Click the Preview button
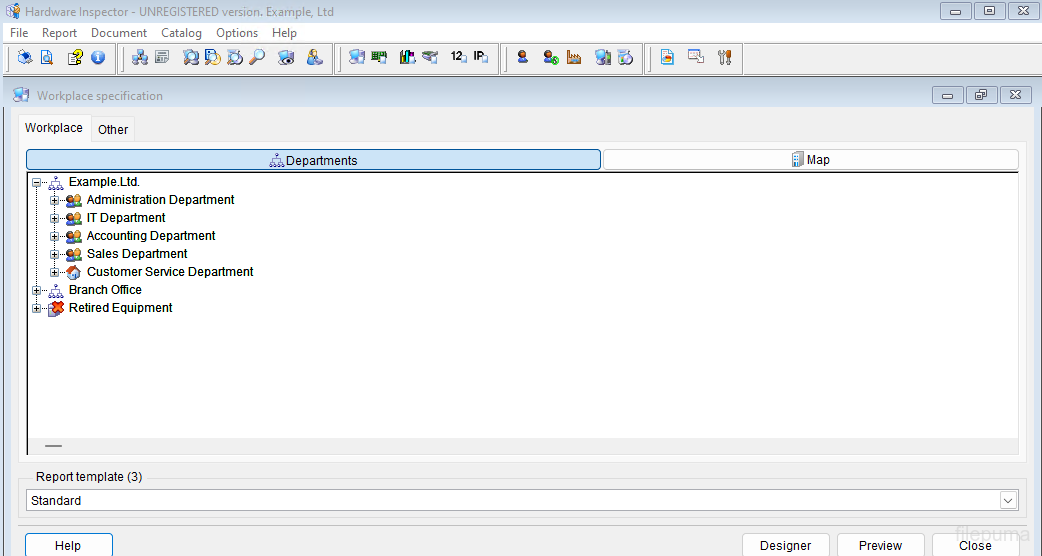1042x556 pixels. (x=880, y=545)
